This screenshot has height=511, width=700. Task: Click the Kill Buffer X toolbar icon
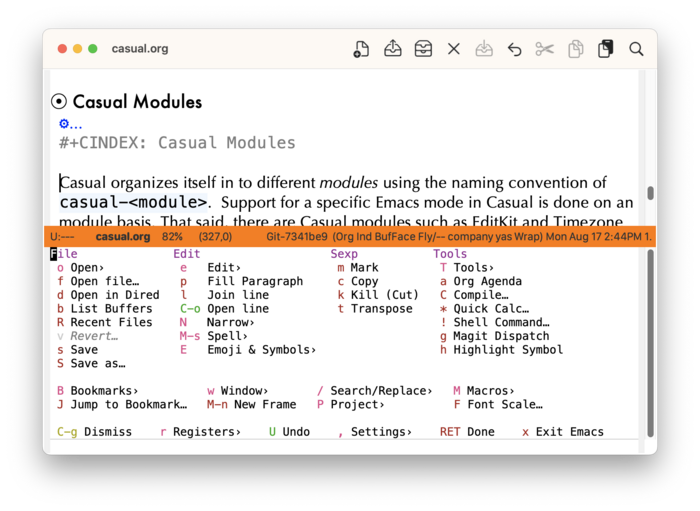(x=454, y=49)
